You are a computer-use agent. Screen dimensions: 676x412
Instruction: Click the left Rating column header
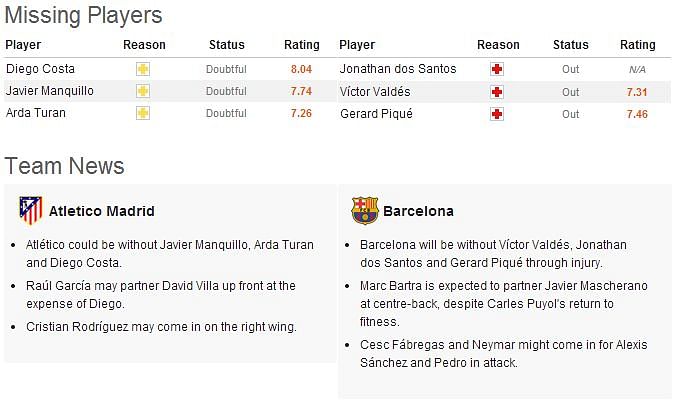302,45
